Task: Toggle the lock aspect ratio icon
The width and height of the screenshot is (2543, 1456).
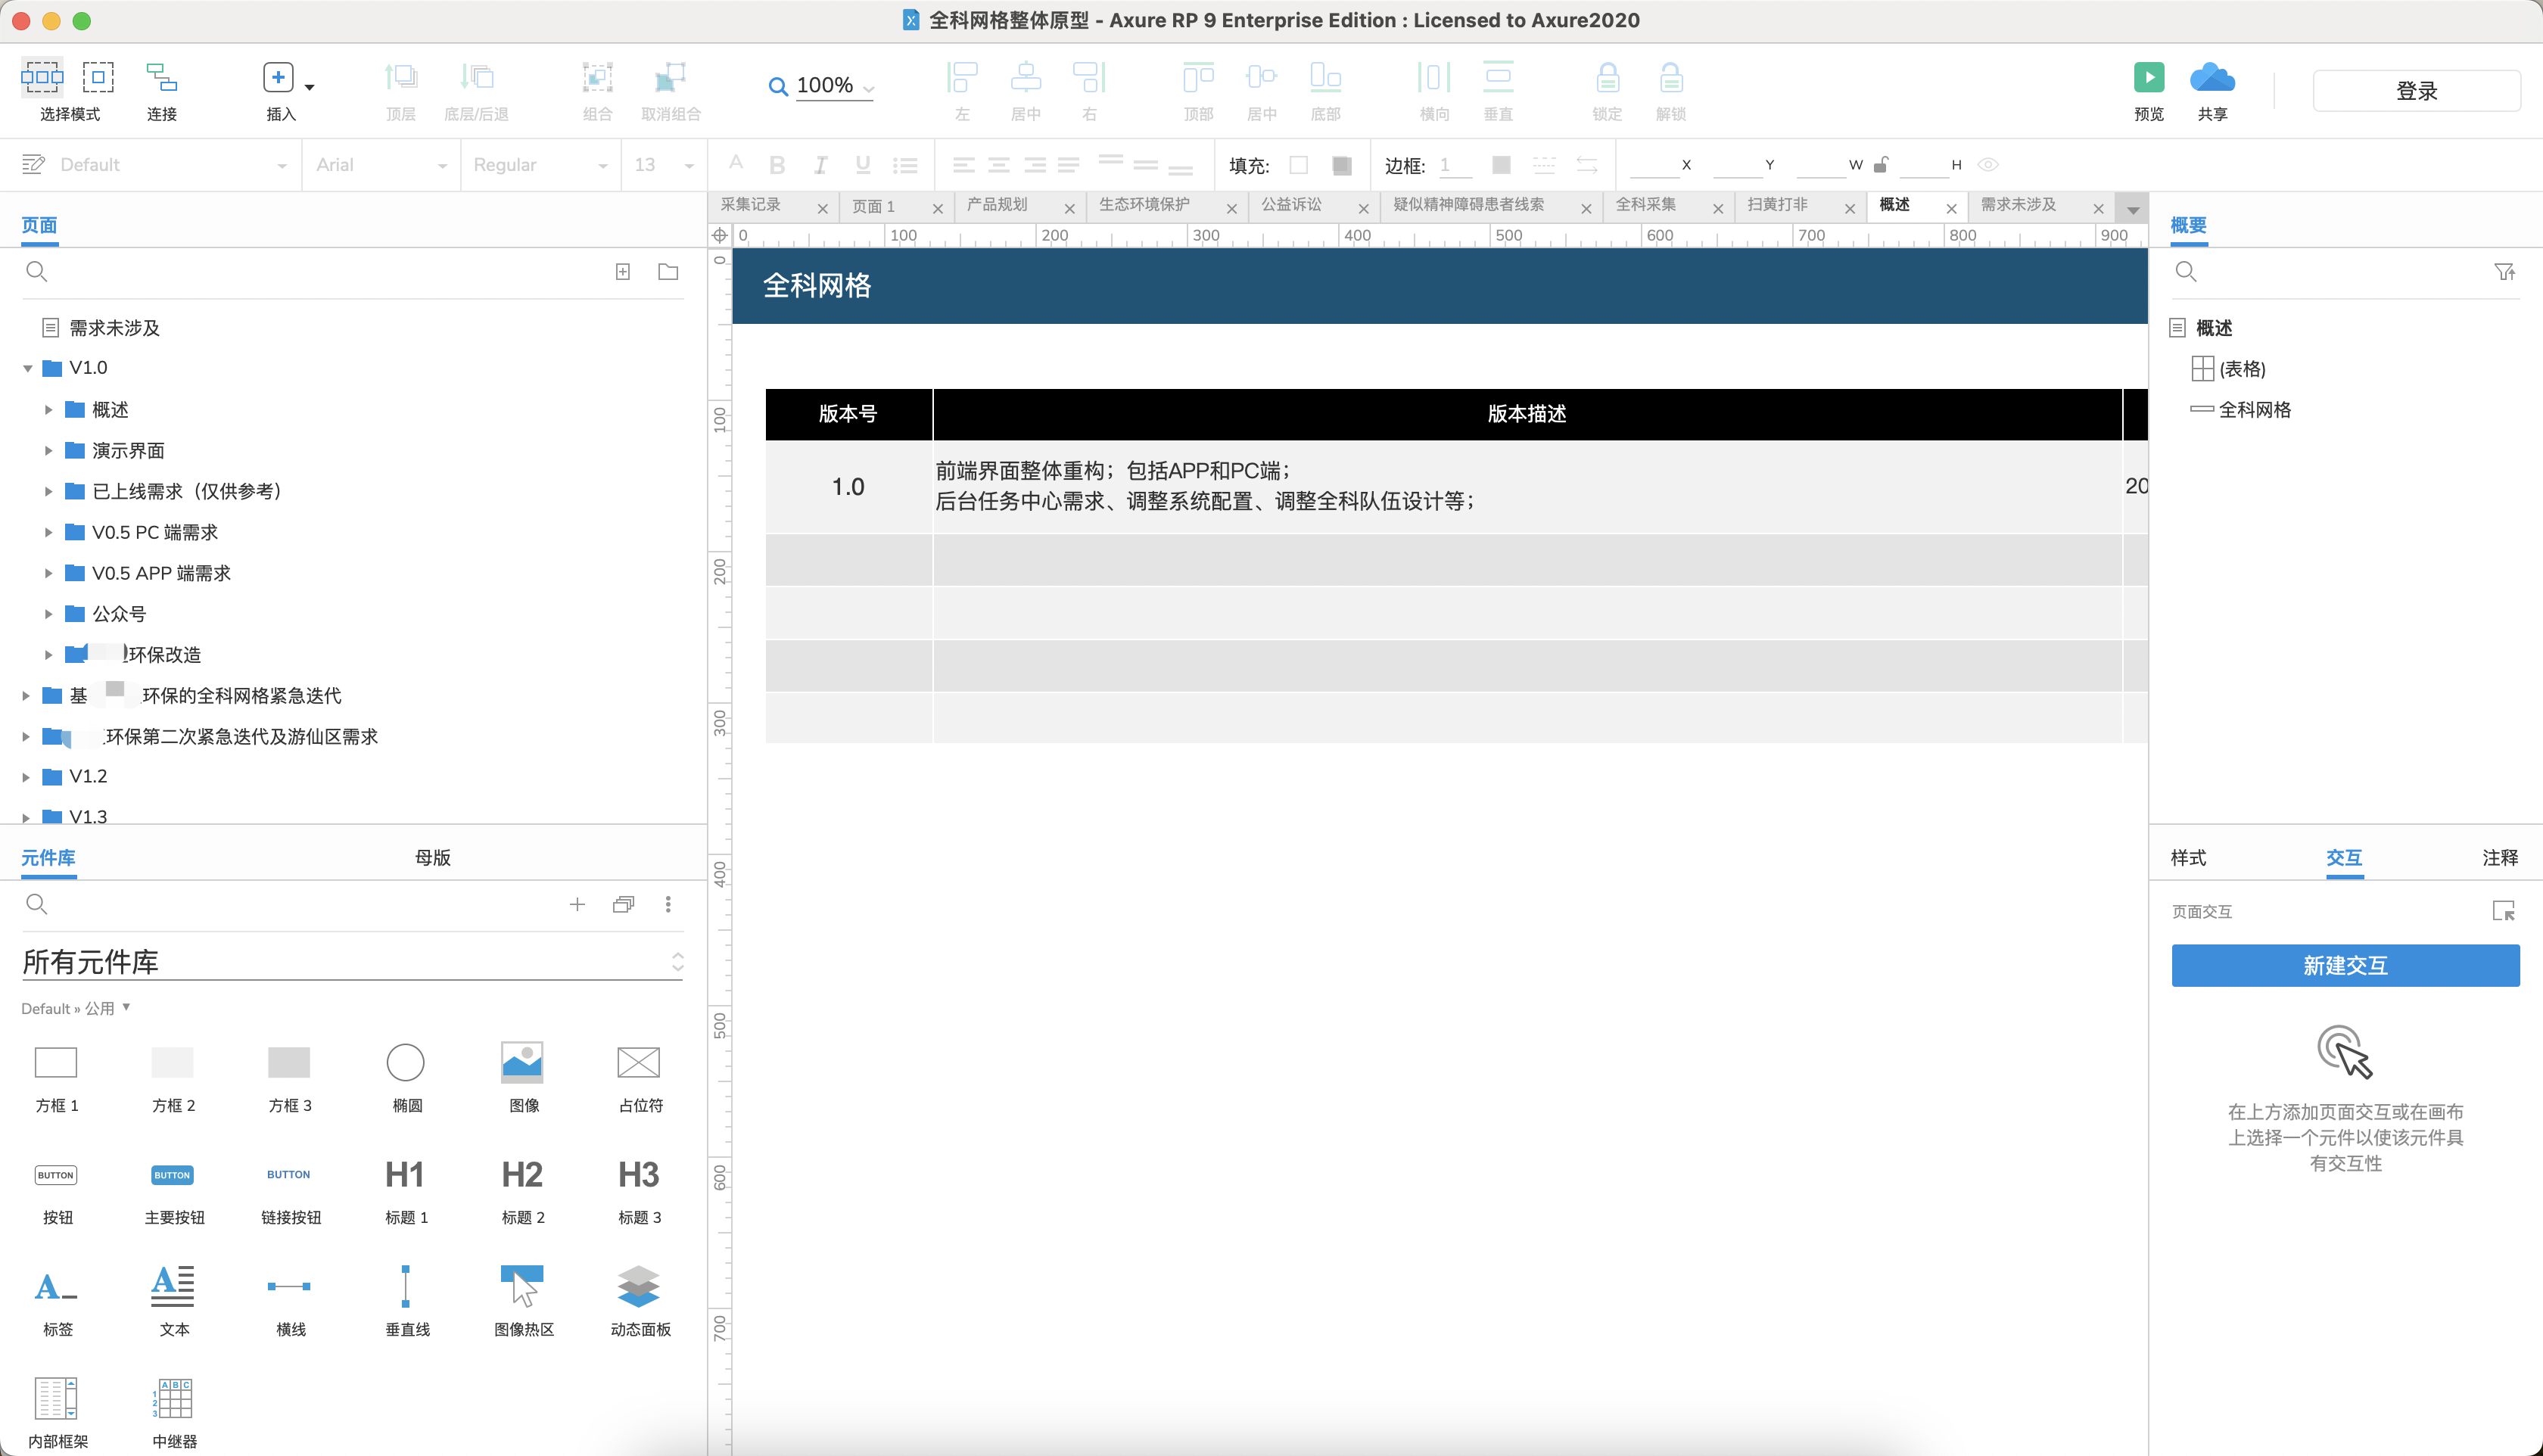Action: click(1881, 164)
